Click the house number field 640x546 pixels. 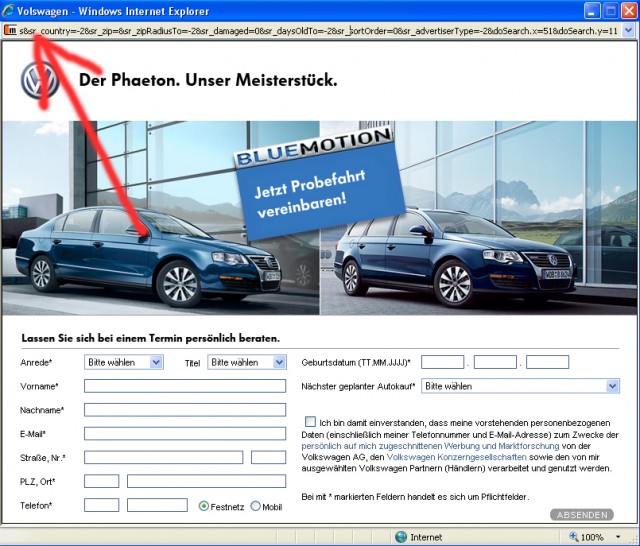click(x=269, y=457)
